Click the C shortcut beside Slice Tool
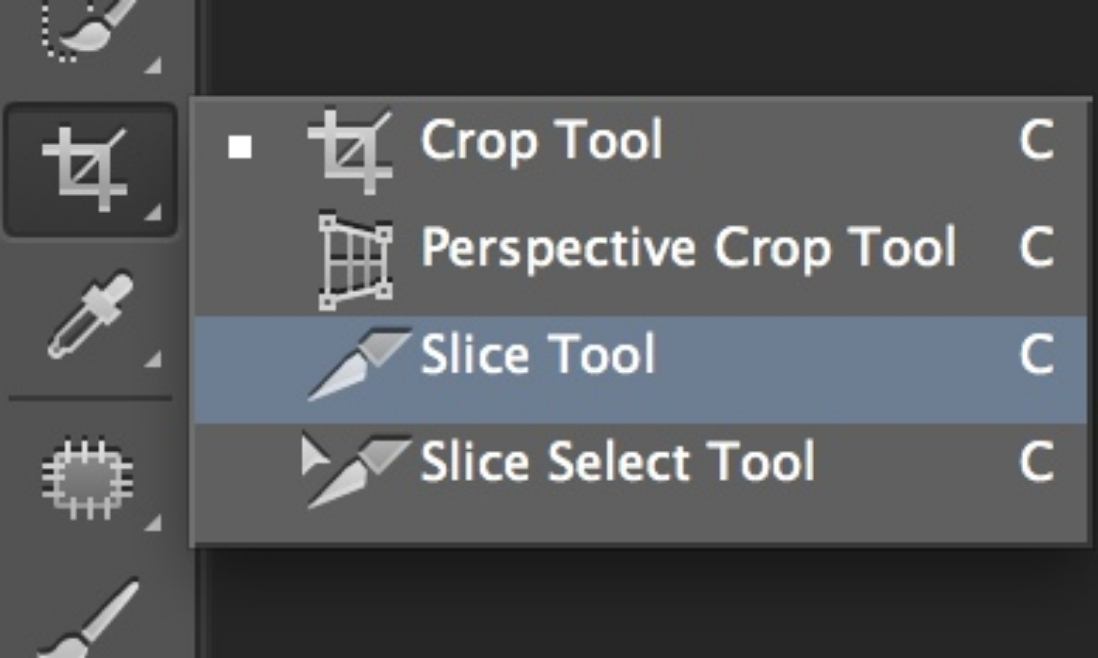 coord(1037,354)
